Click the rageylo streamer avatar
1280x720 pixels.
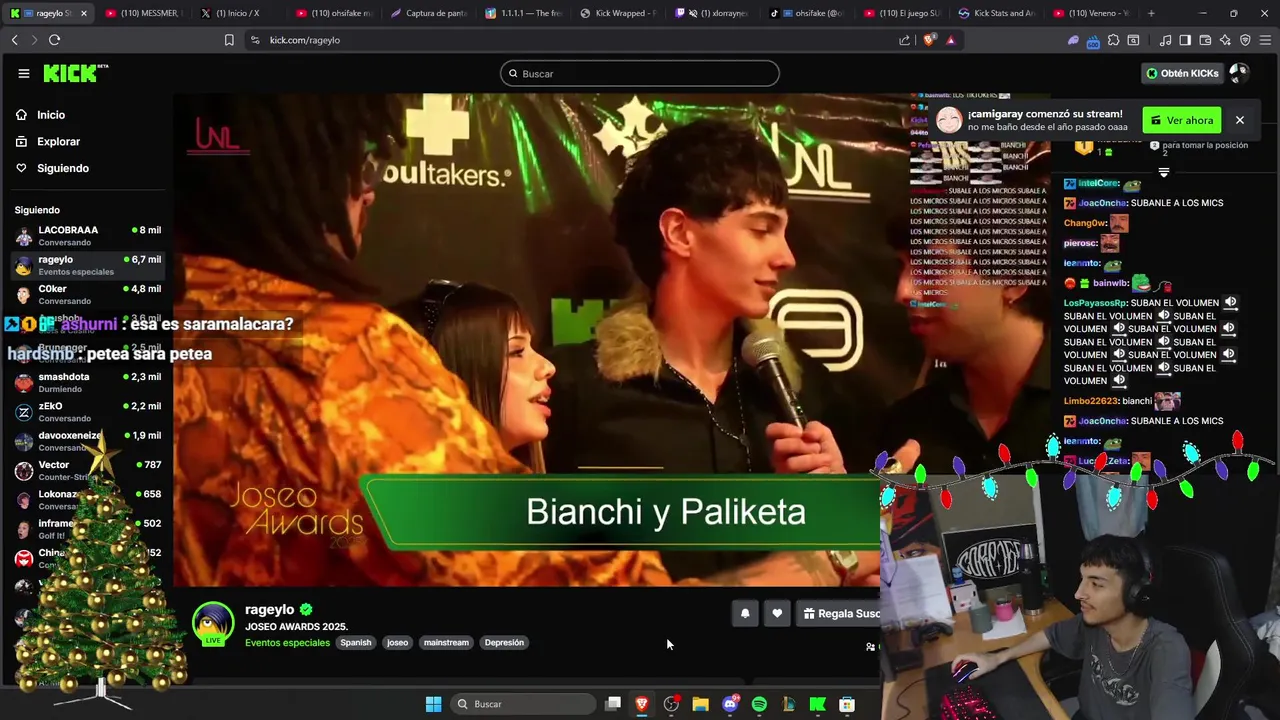[213, 623]
